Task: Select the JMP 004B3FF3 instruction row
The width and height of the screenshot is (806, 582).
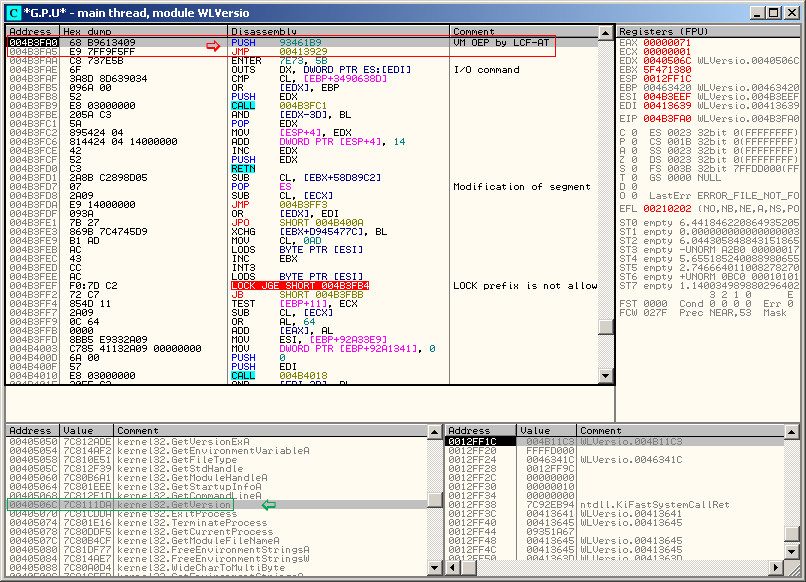Action: [302, 205]
